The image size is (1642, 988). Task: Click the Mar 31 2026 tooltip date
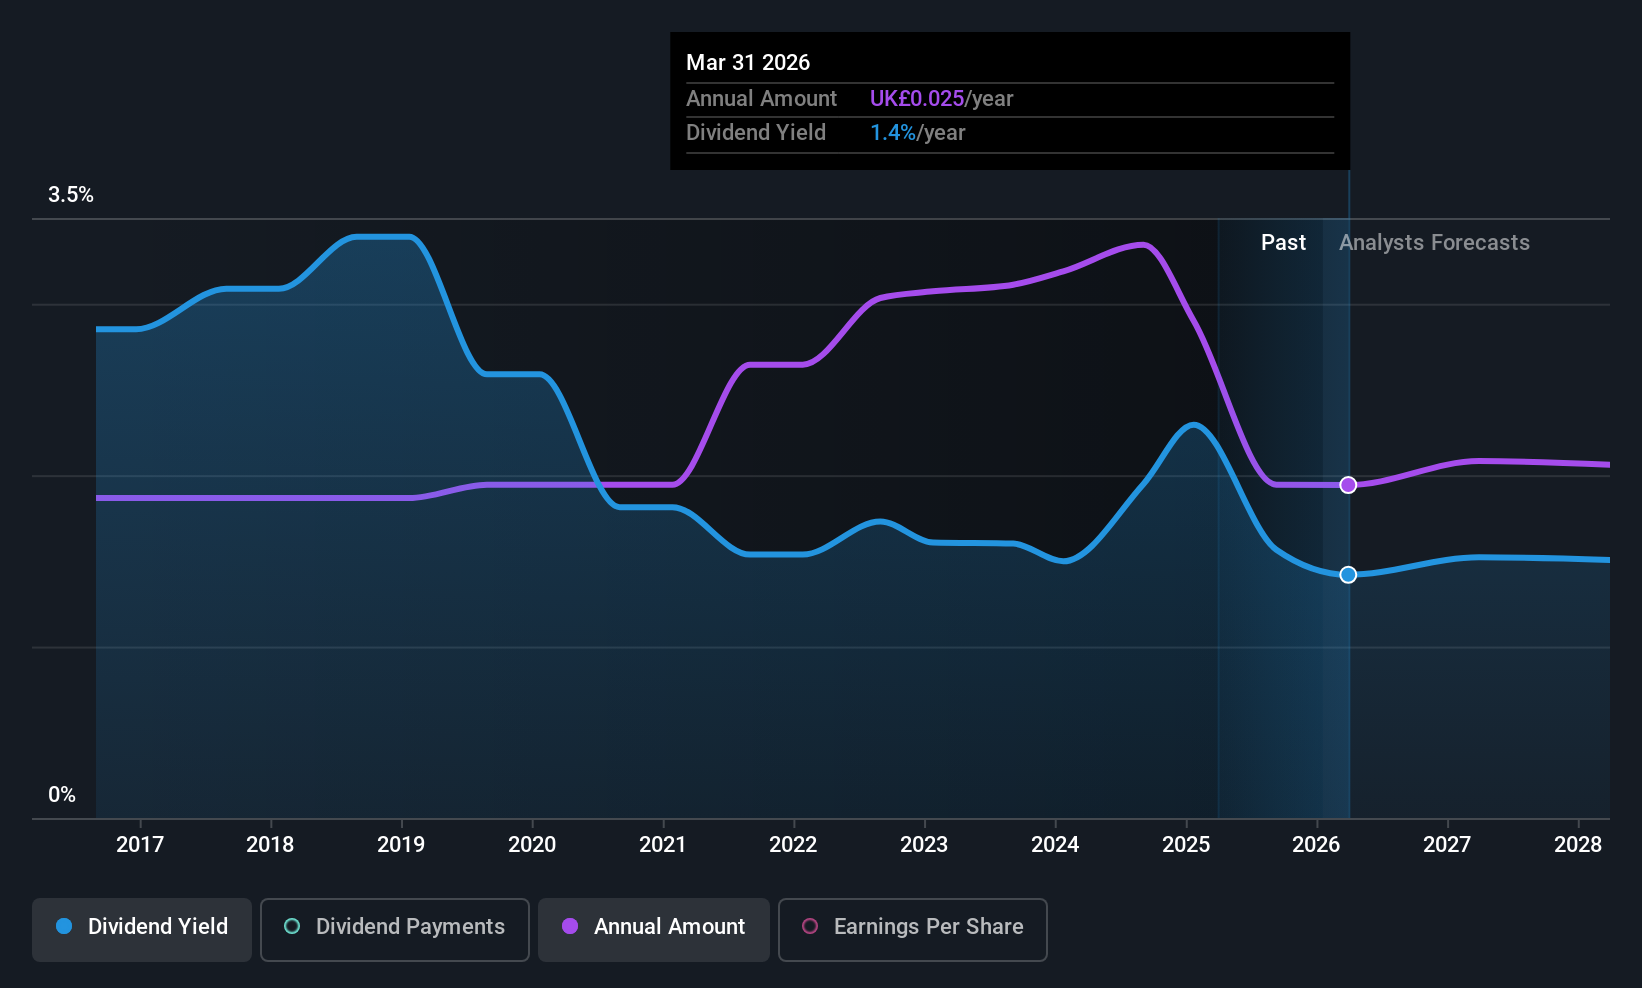click(748, 62)
